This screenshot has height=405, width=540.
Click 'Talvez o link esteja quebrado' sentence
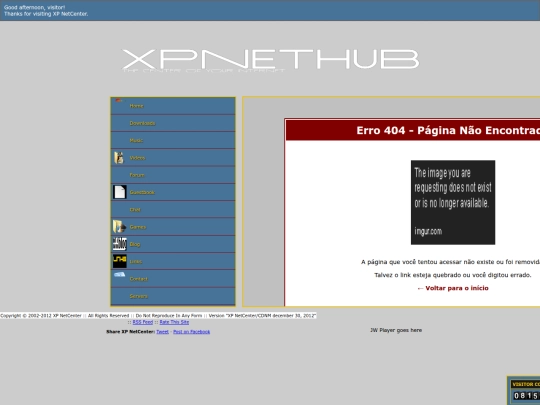click(x=453, y=275)
